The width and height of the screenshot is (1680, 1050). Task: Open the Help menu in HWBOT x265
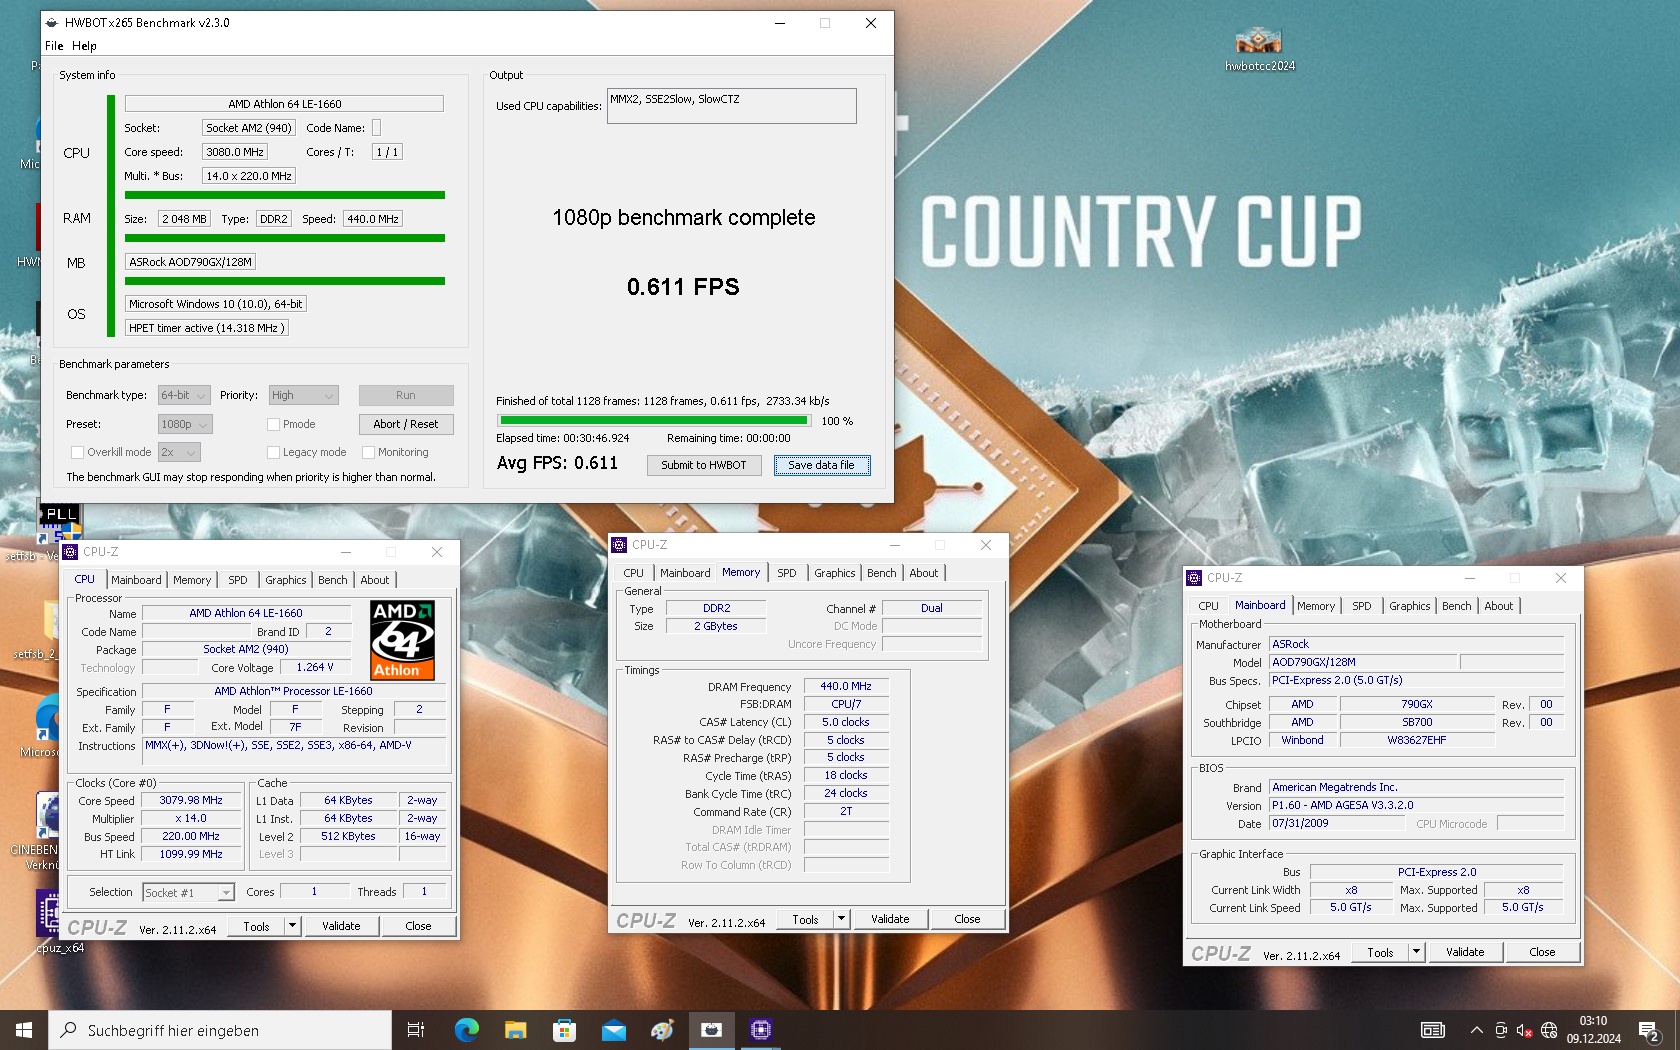(x=84, y=46)
